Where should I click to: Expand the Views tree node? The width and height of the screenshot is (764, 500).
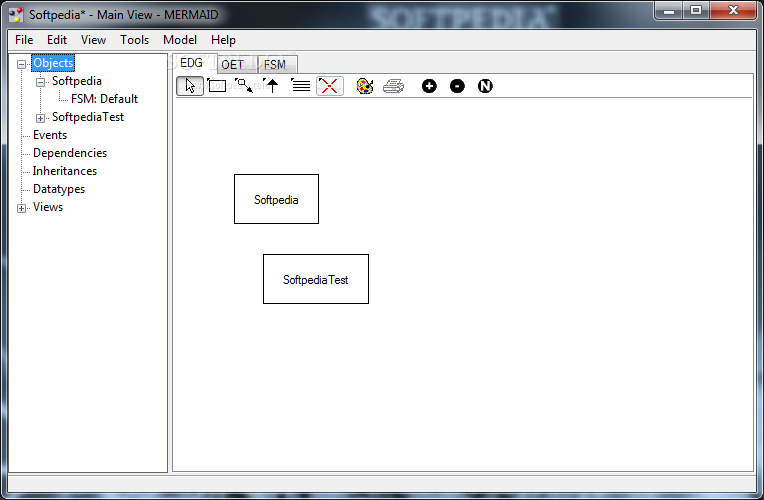click(x=21, y=209)
